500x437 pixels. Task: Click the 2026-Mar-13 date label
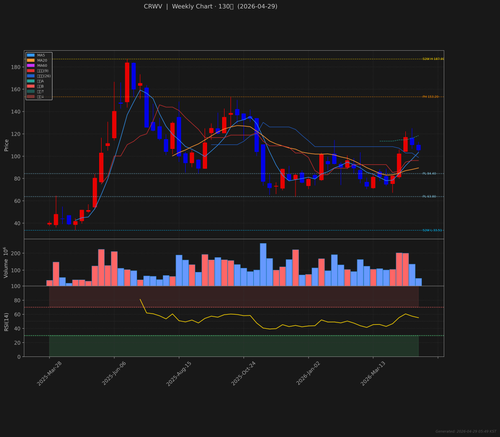[373, 374]
